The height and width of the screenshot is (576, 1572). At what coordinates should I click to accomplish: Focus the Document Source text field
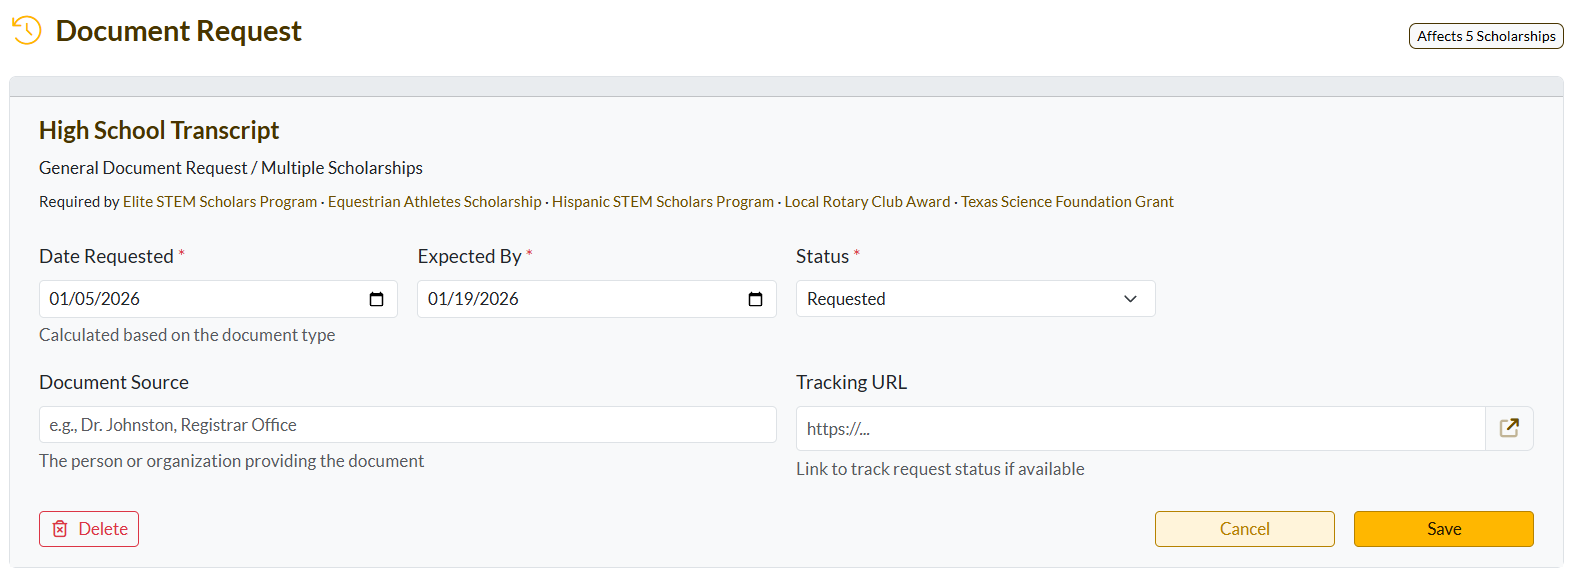pyautogui.click(x=407, y=425)
